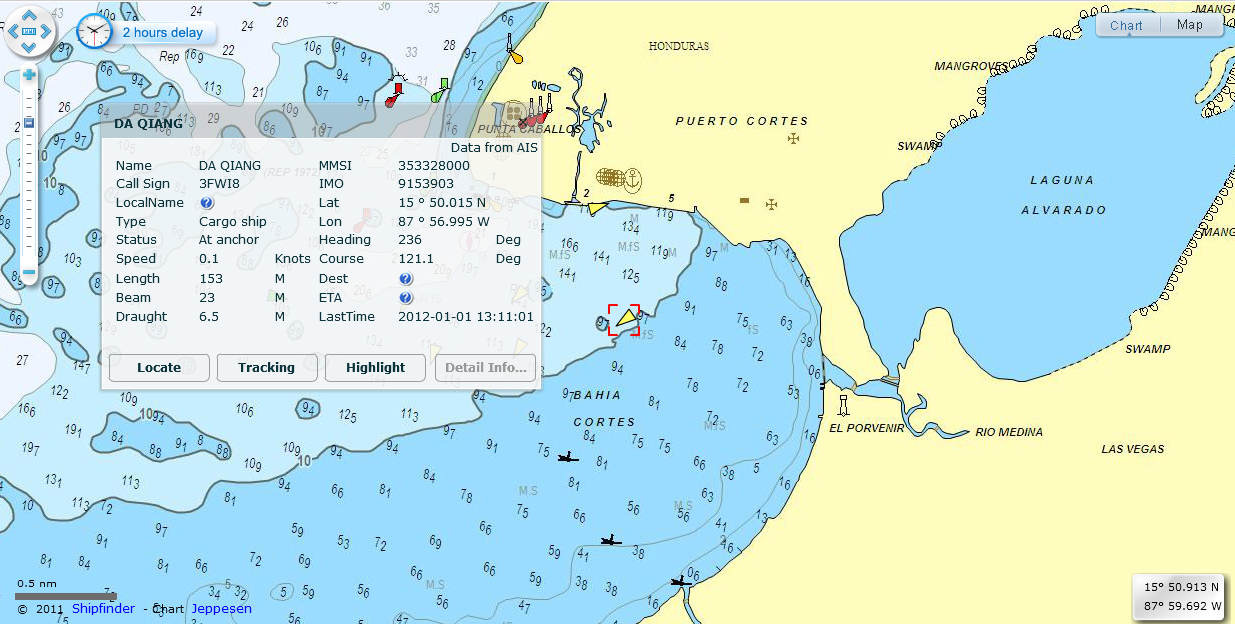The image size is (1235, 624).
Task: Click an anchored vessel icon in Bahia Cortes
Action: pos(567,457)
